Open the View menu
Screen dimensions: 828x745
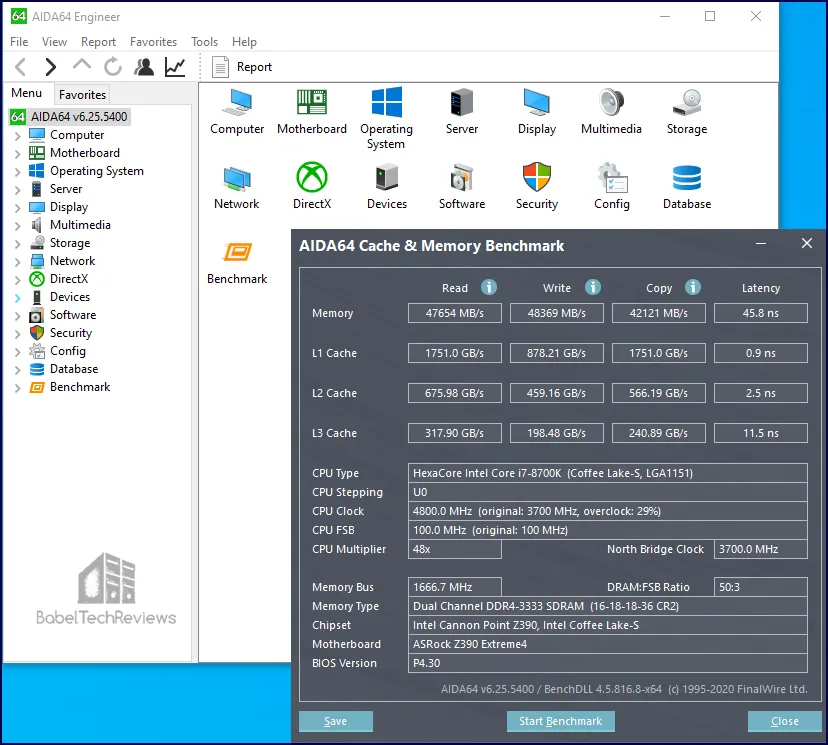(x=54, y=42)
